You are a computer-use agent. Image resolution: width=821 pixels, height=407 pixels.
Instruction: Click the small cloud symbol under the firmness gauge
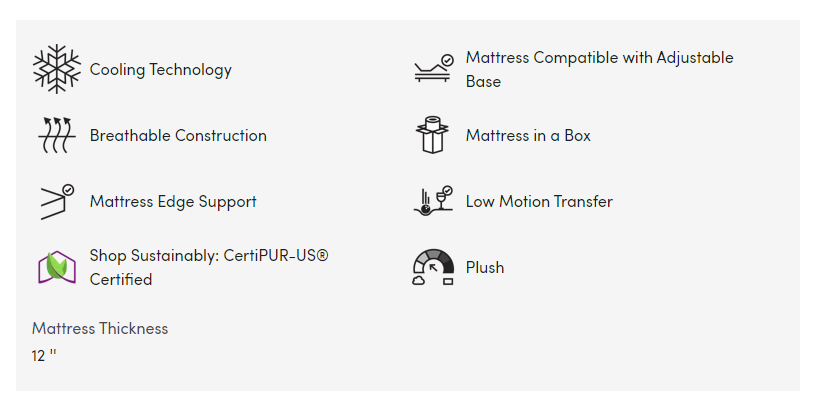pyautogui.click(x=419, y=282)
